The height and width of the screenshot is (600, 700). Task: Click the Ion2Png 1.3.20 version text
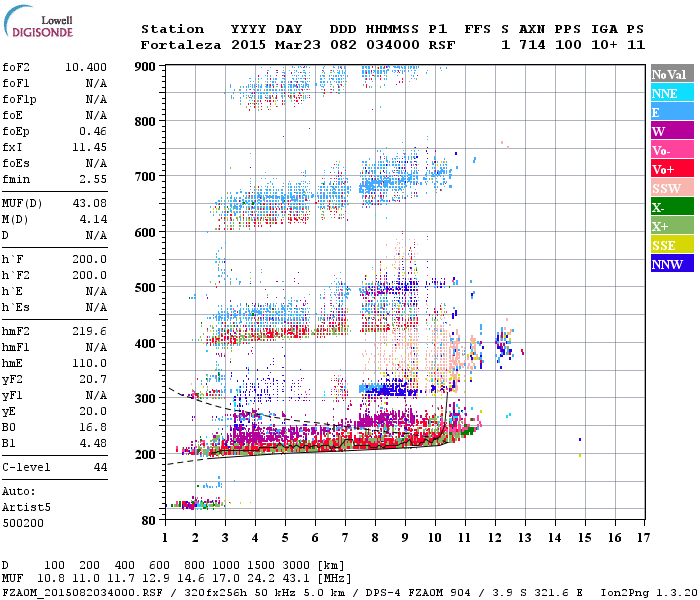[x=649, y=592]
